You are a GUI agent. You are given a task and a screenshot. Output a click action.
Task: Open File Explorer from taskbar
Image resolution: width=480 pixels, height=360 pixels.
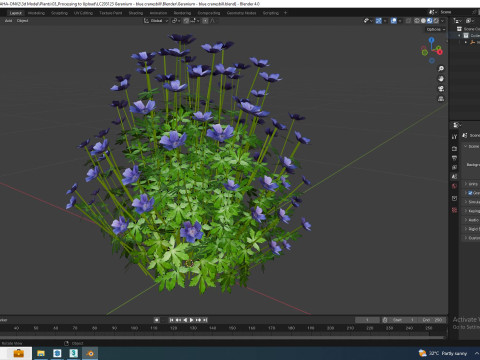[41, 353]
